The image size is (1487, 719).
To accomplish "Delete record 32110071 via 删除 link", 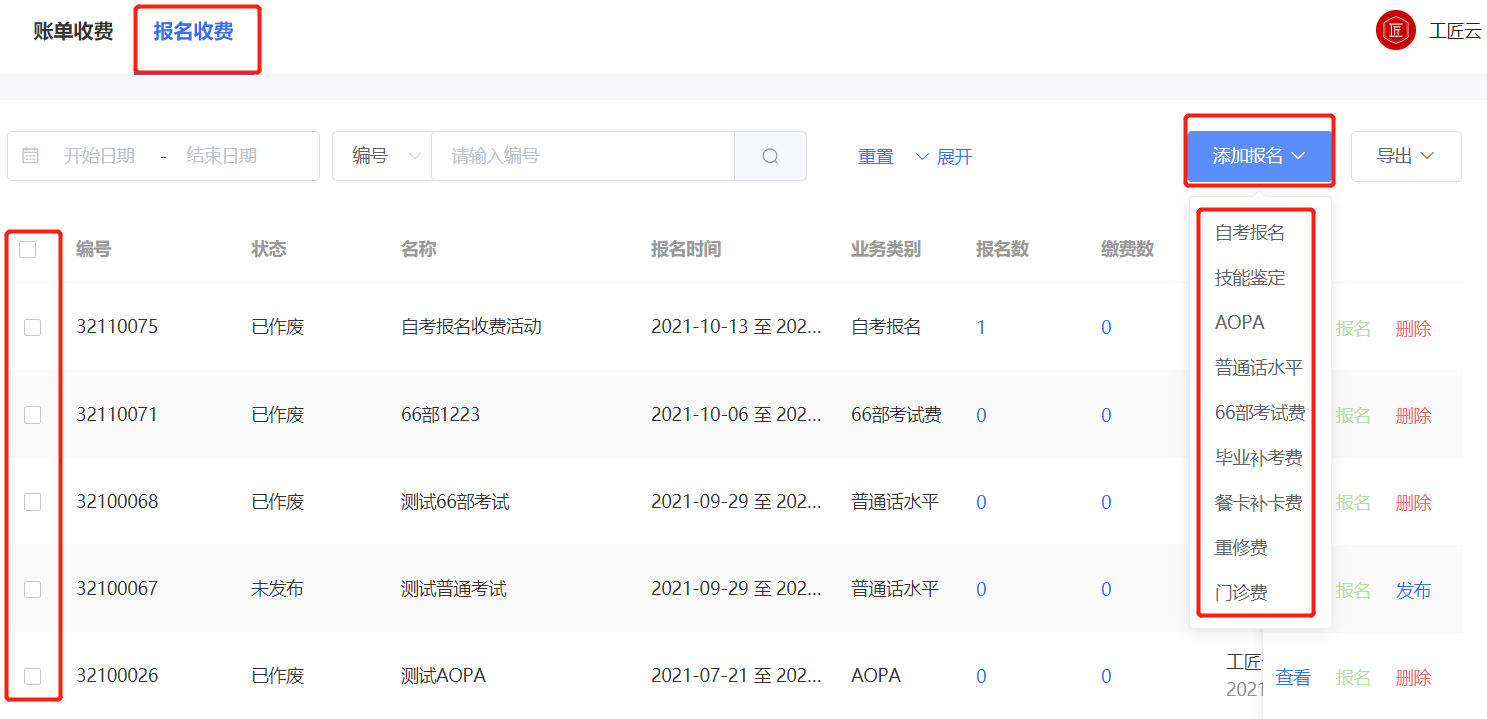I will pyautogui.click(x=1413, y=415).
